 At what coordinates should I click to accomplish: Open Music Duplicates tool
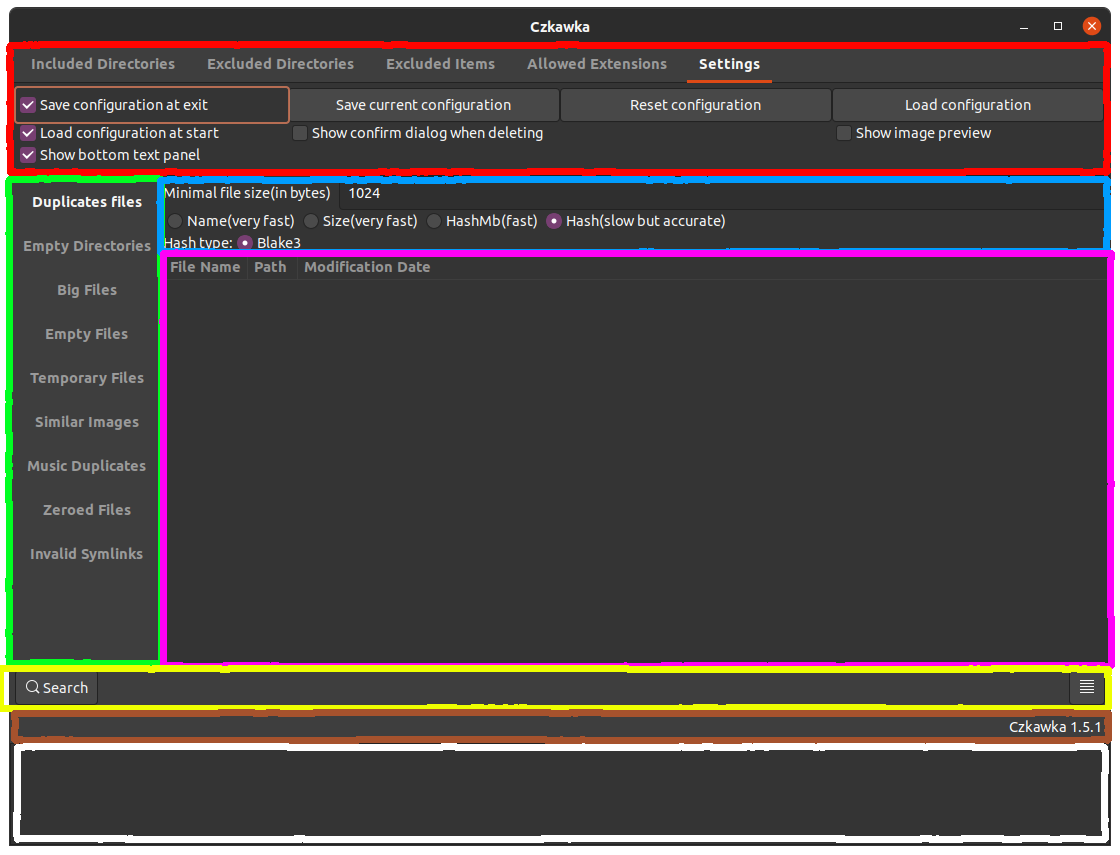[86, 466]
